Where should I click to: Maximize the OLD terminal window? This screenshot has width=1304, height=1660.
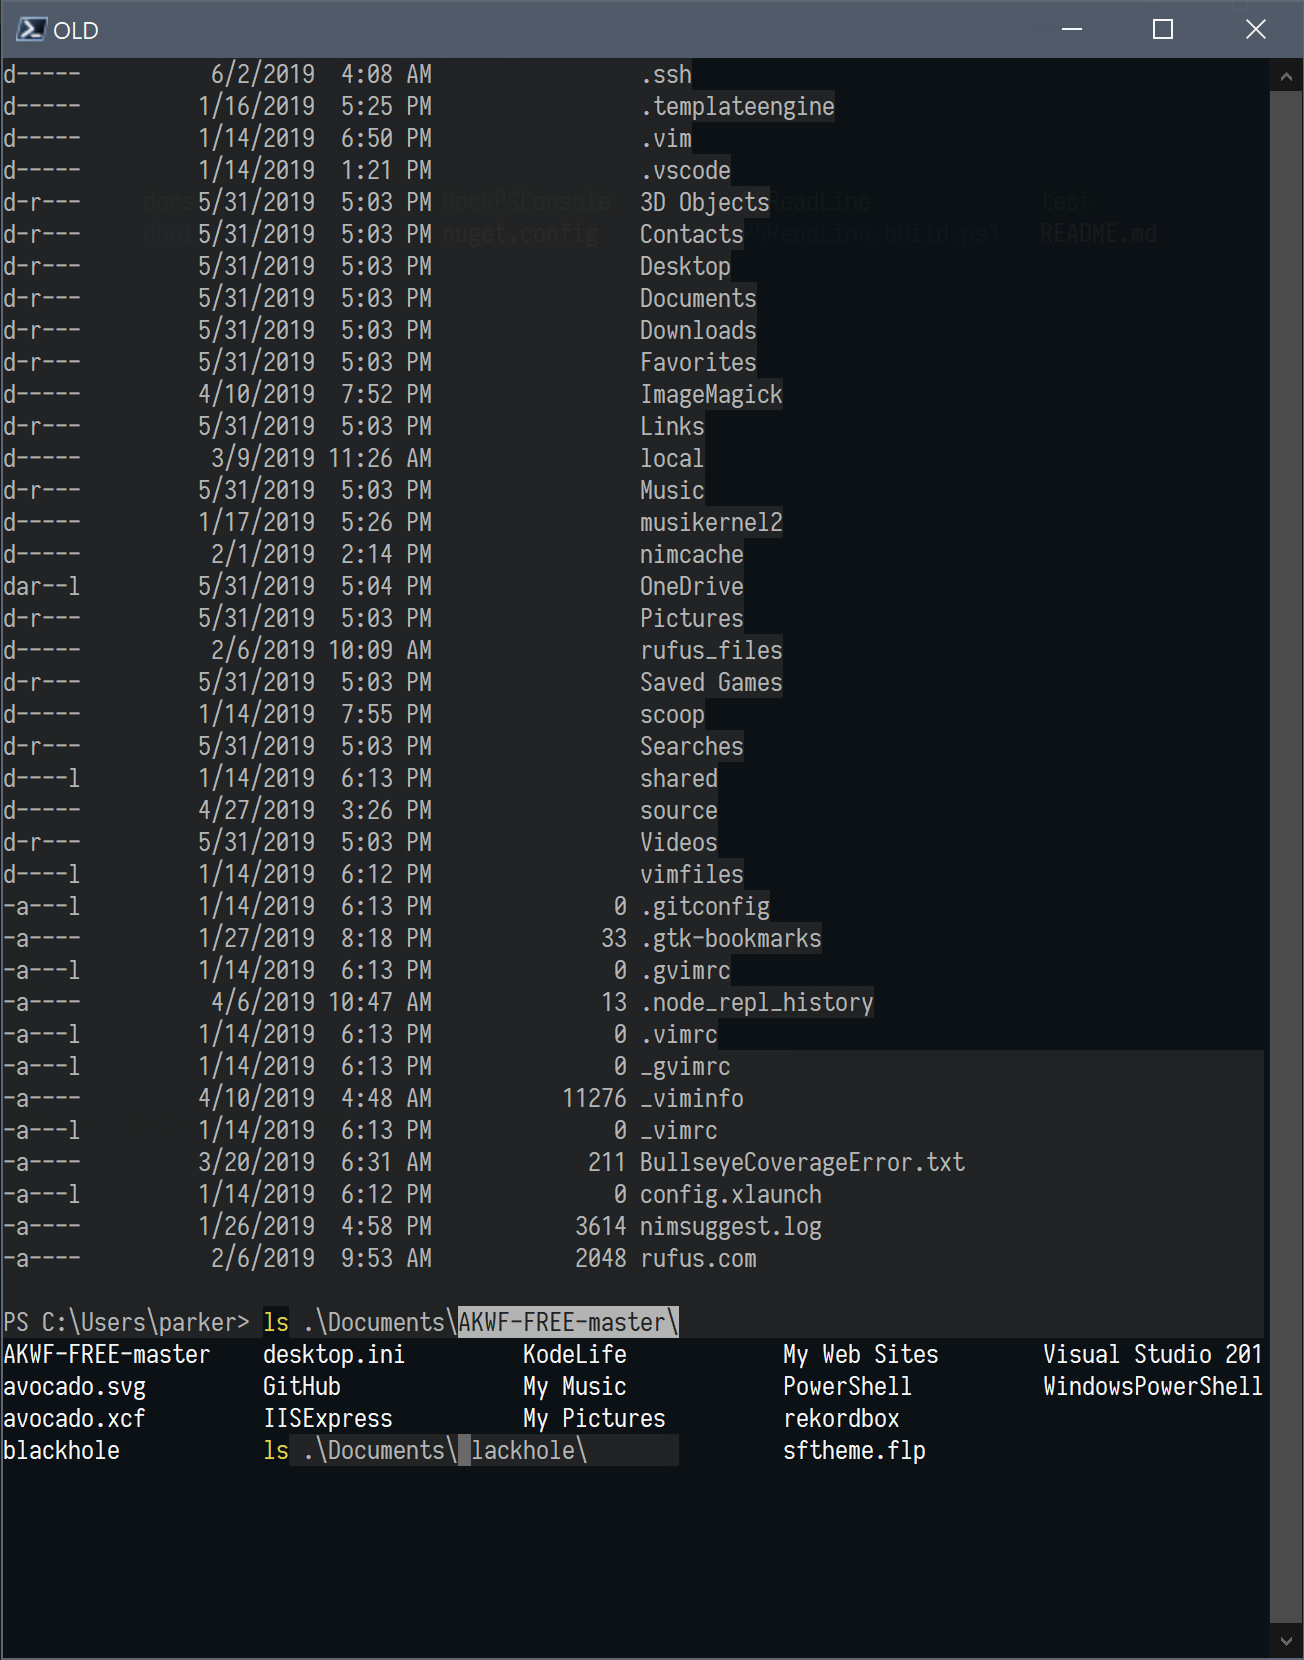click(1163, 29)
